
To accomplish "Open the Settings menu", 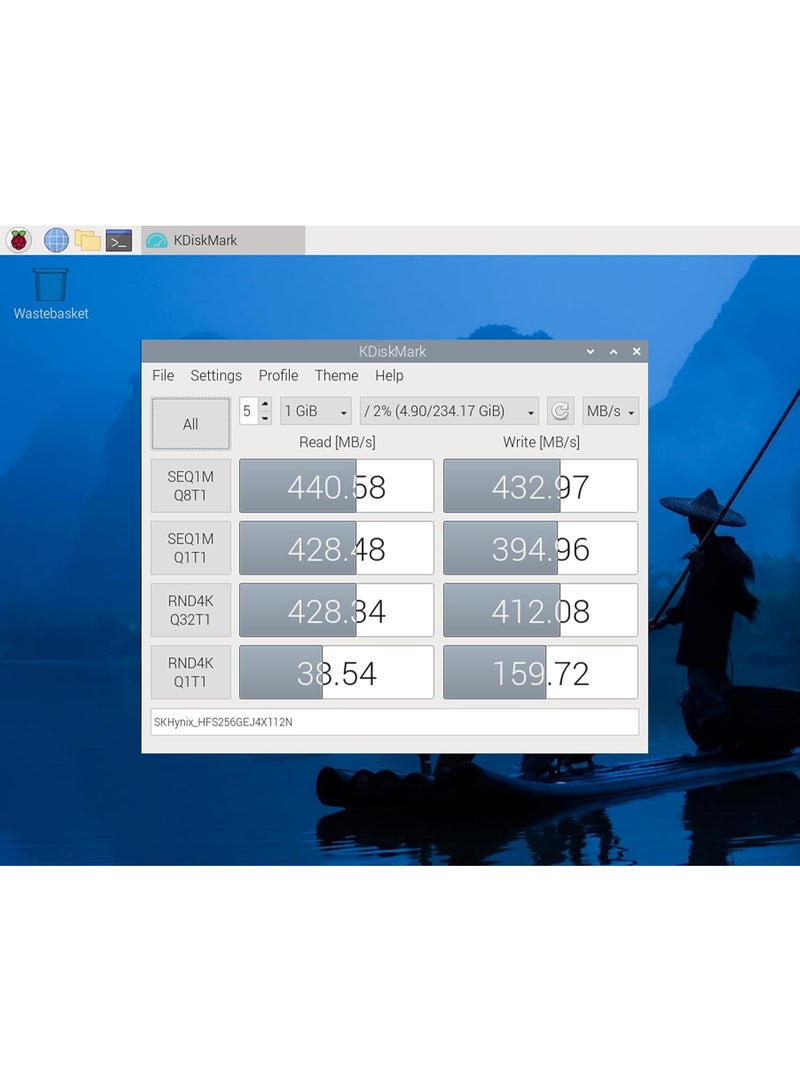I will point(216,376).
